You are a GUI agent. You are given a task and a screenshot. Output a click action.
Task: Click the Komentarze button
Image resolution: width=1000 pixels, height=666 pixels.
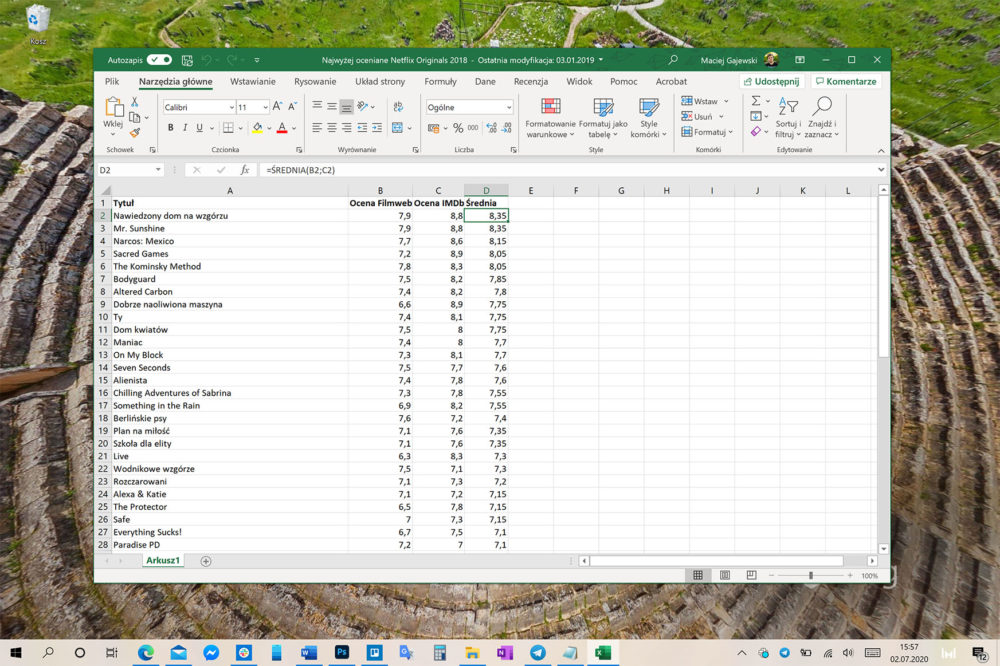pos(846,82)
